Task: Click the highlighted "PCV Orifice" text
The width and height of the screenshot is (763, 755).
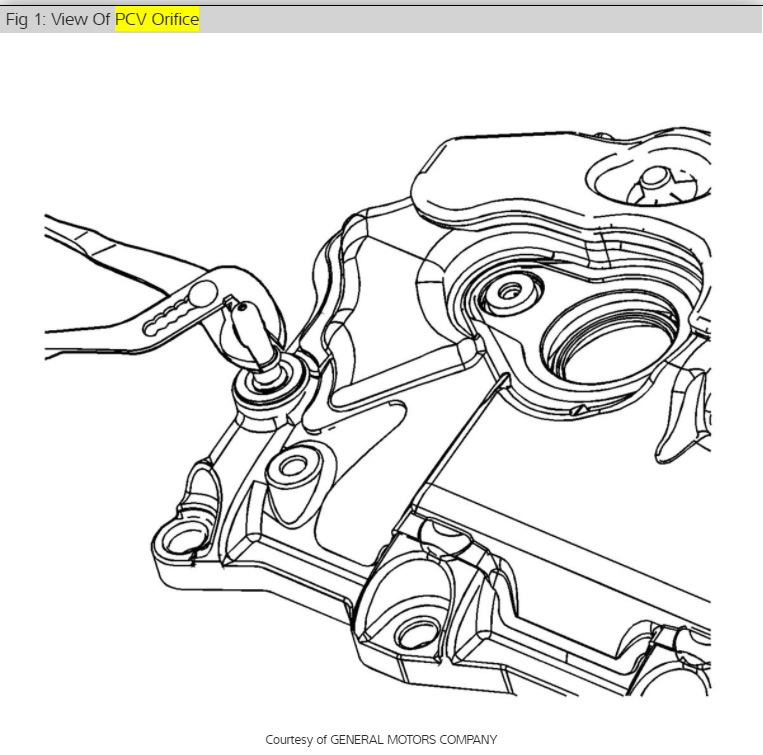Action: (x=157, y=19)
